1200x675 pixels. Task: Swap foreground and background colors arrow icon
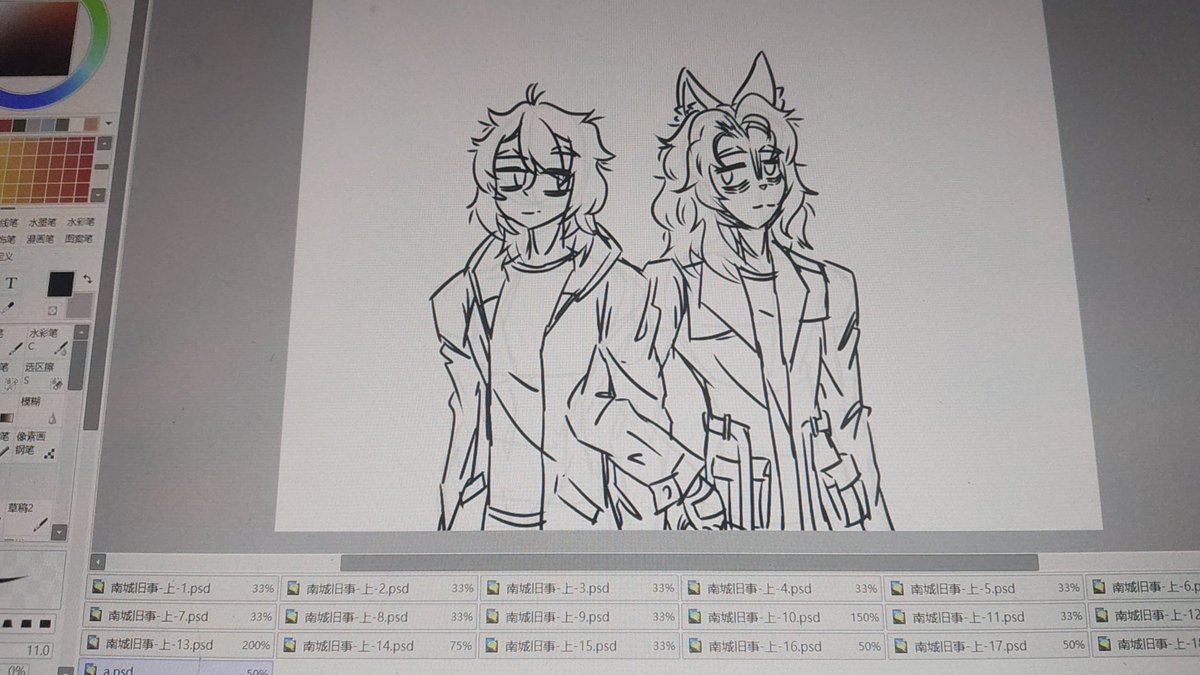[x=87, y=279]
